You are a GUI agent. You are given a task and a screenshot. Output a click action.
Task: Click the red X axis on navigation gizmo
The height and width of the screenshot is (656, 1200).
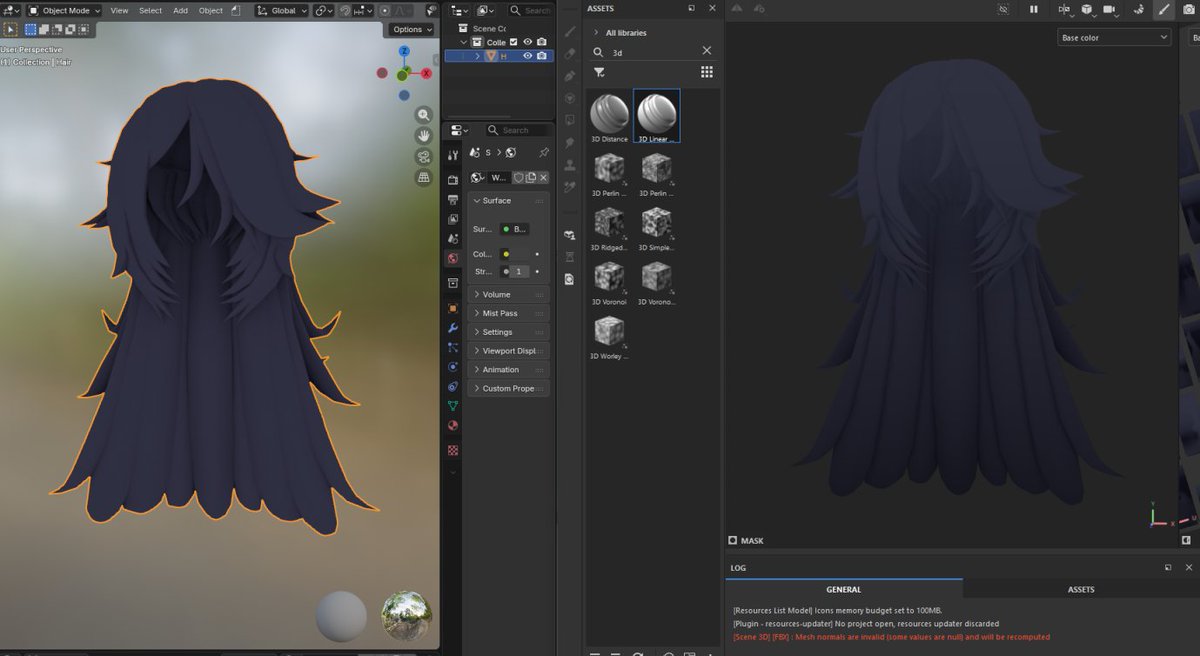tap(427, 73)
